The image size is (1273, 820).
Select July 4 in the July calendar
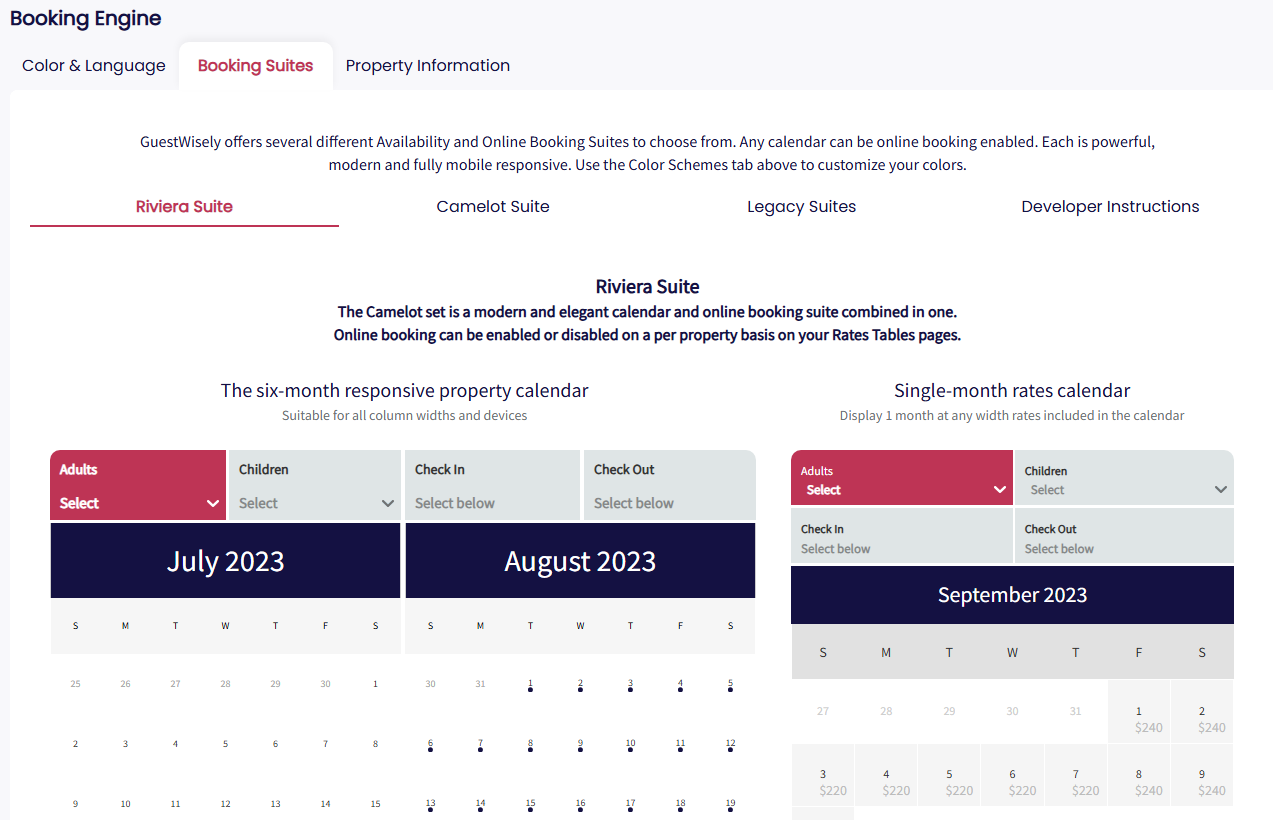[175, 744]
